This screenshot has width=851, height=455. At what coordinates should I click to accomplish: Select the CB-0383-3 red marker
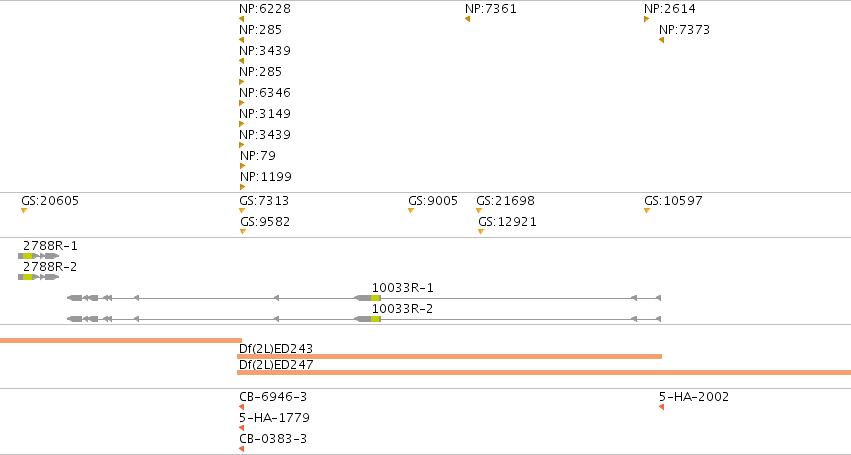click(x=242, y=449)
